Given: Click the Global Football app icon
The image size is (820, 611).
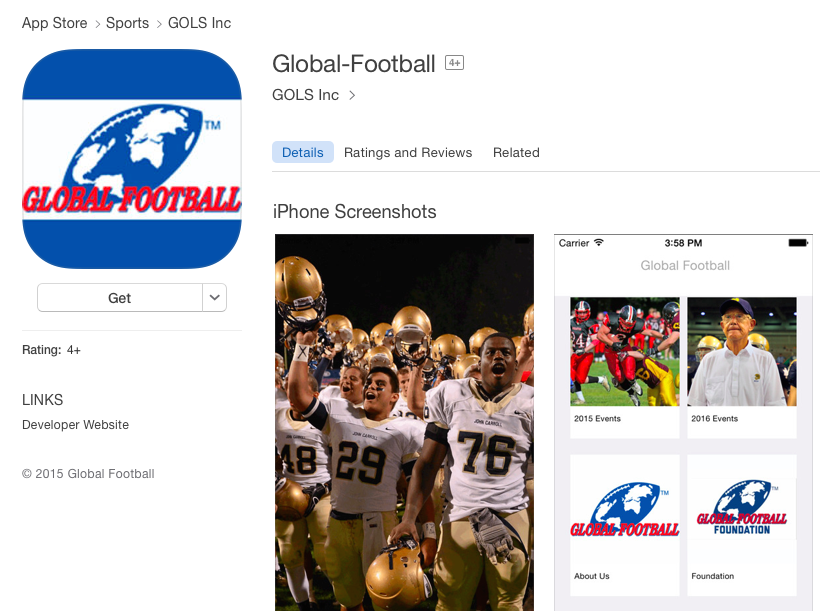Looking at the screenshot, I should pyautogui.click(x=132, y=159).
